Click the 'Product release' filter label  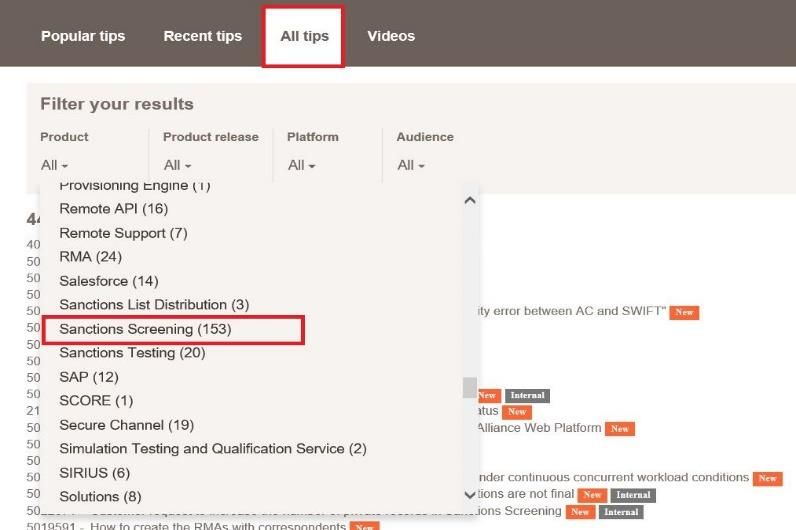point(211,137)
